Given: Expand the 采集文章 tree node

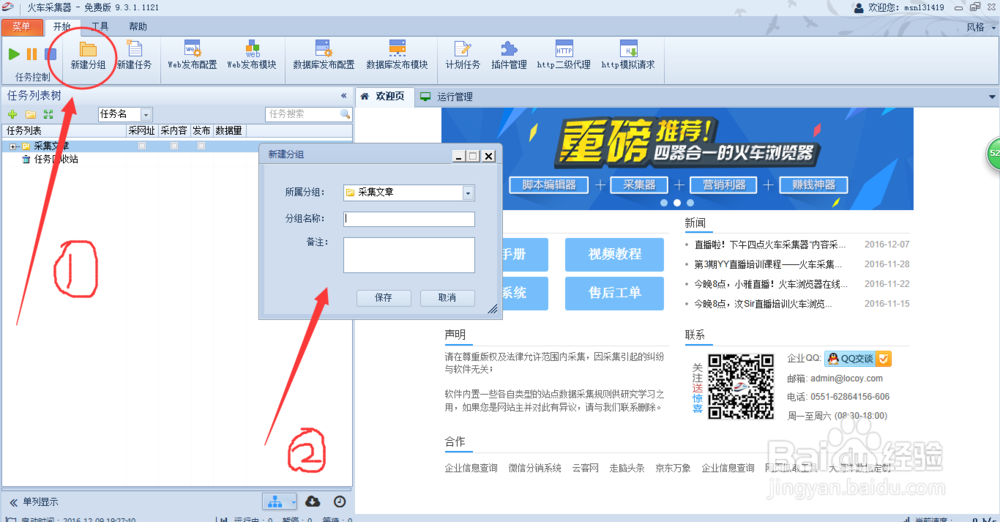Looking at the screenshot, I should (13, 146).
